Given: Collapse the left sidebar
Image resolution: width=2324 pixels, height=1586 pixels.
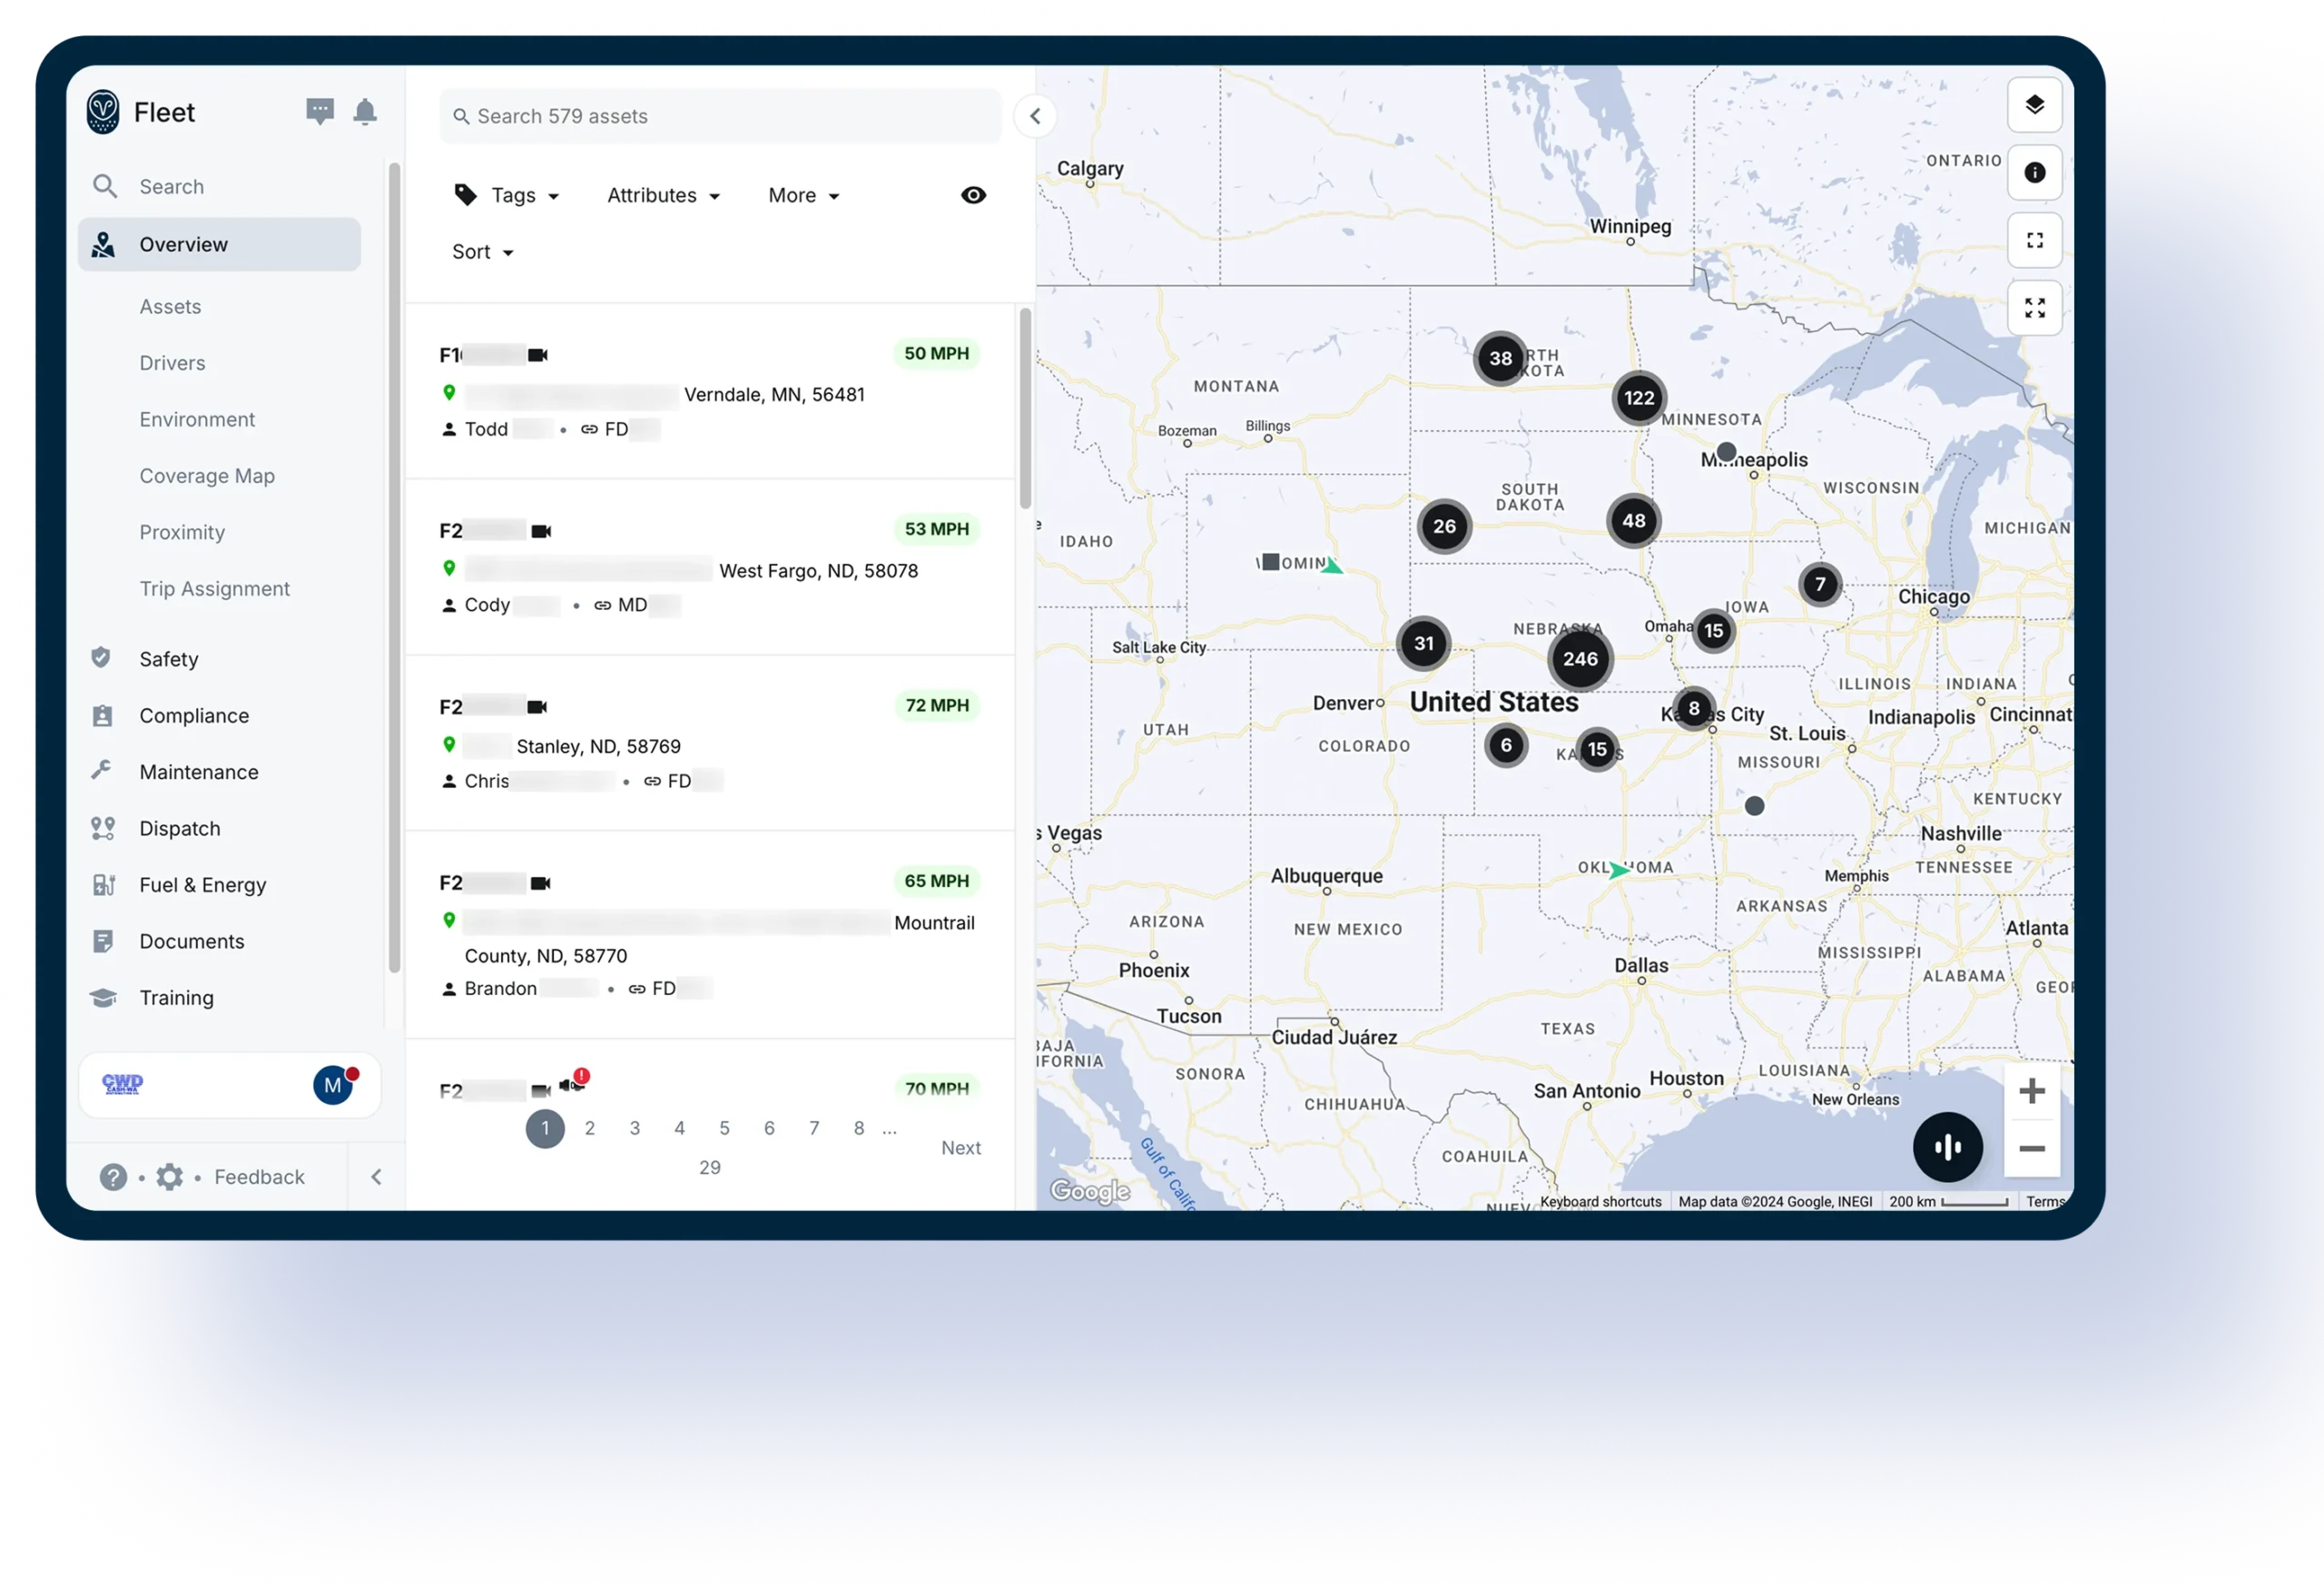Looking at the screenshot, I should pos(376,1177).
